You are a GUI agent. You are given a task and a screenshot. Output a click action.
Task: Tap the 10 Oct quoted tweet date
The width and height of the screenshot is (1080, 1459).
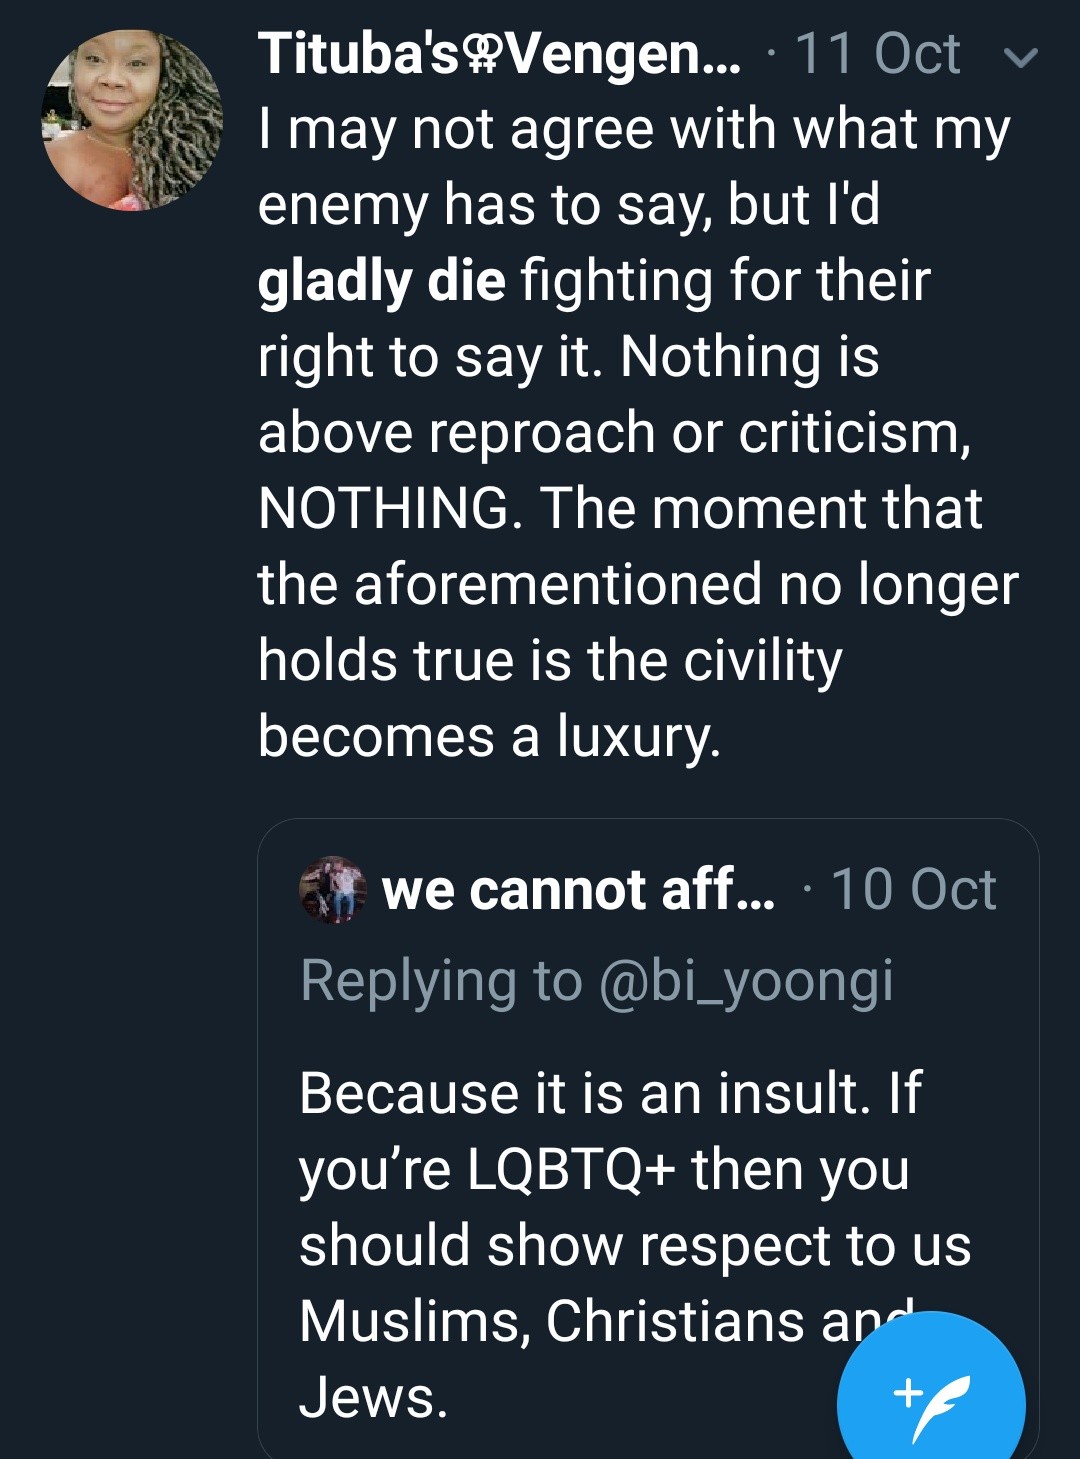point(913,889)
